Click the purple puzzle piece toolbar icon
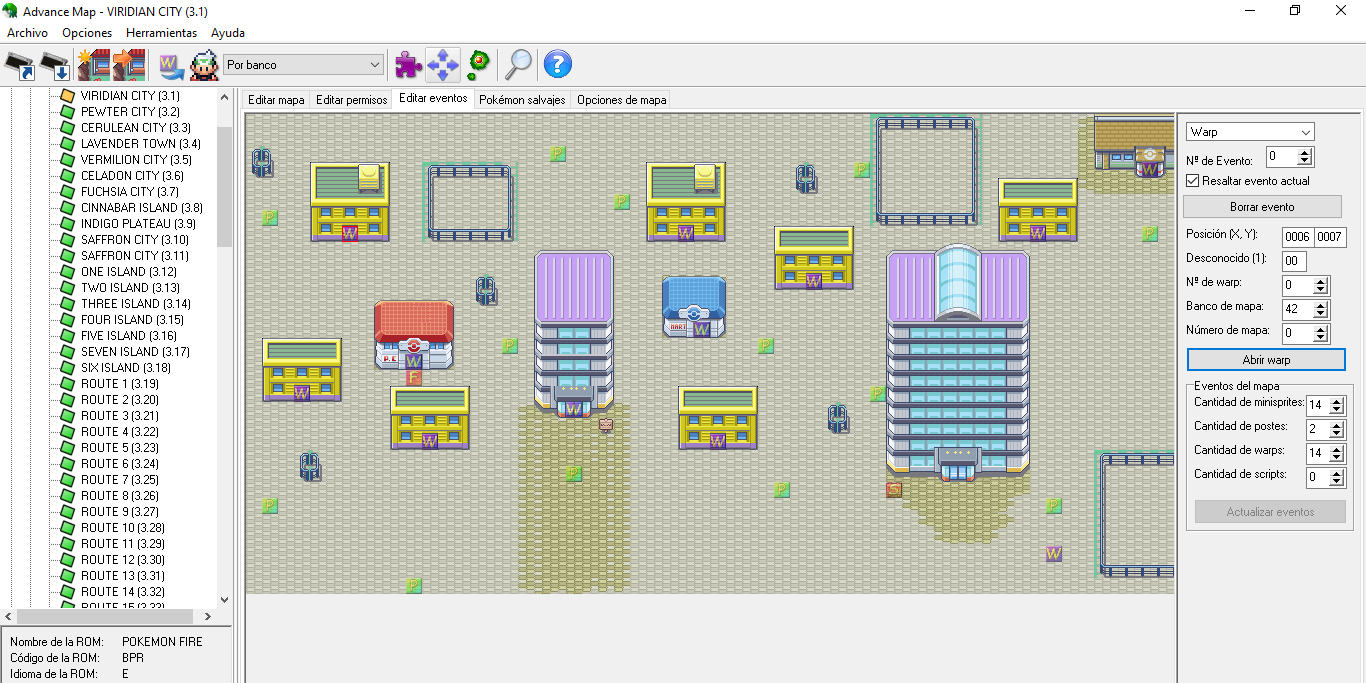Screen dimensions: 1366x683 (x=408, y=65)
